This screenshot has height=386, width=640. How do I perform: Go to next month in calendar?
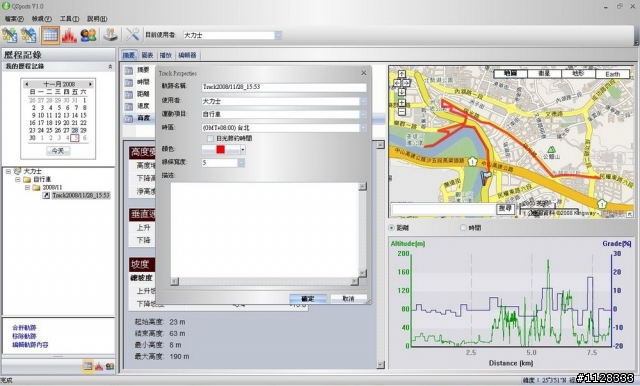point(90,84)
